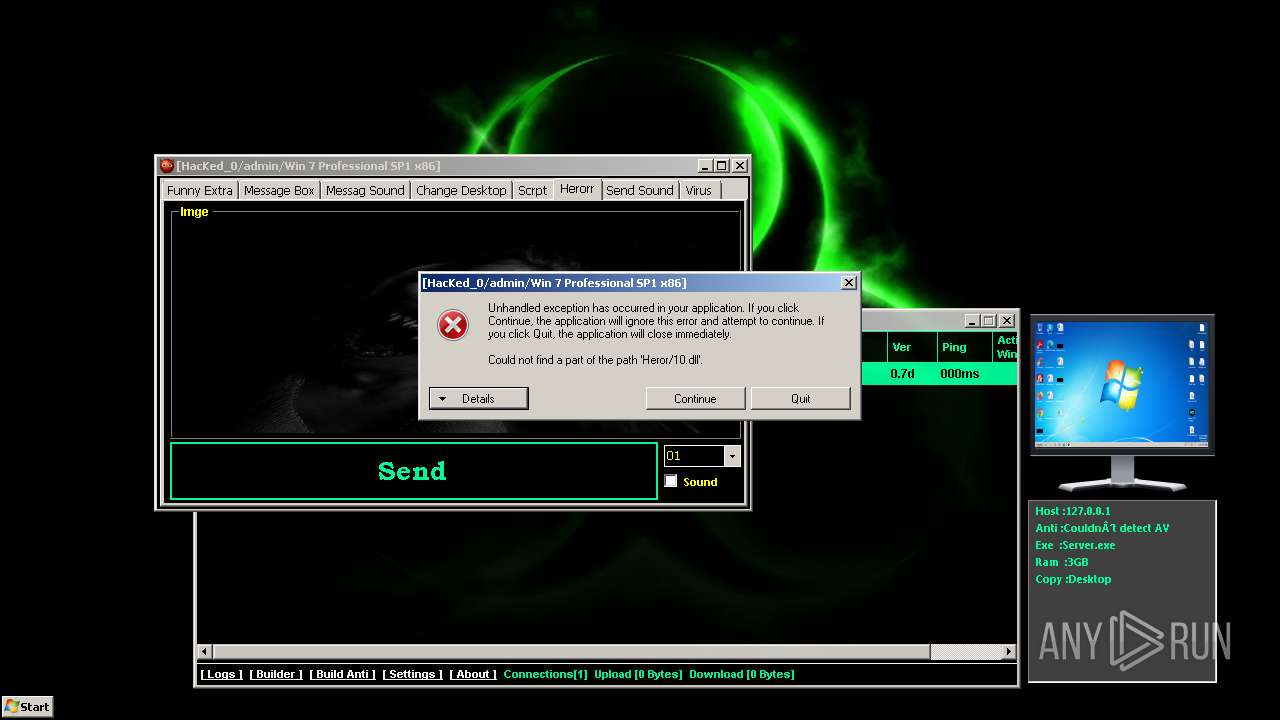Open the 01 image number dropdown
Screen dimensions: 1280x720
(732, 456)
